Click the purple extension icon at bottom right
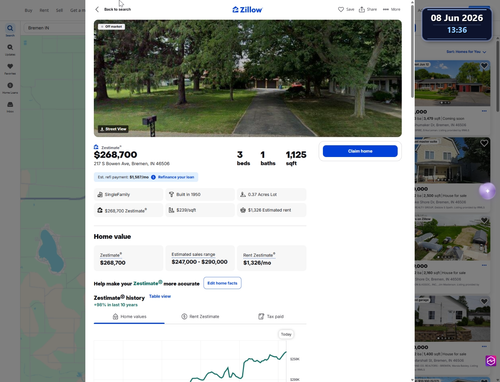This screenshot has height=382, width=500. 491,361
